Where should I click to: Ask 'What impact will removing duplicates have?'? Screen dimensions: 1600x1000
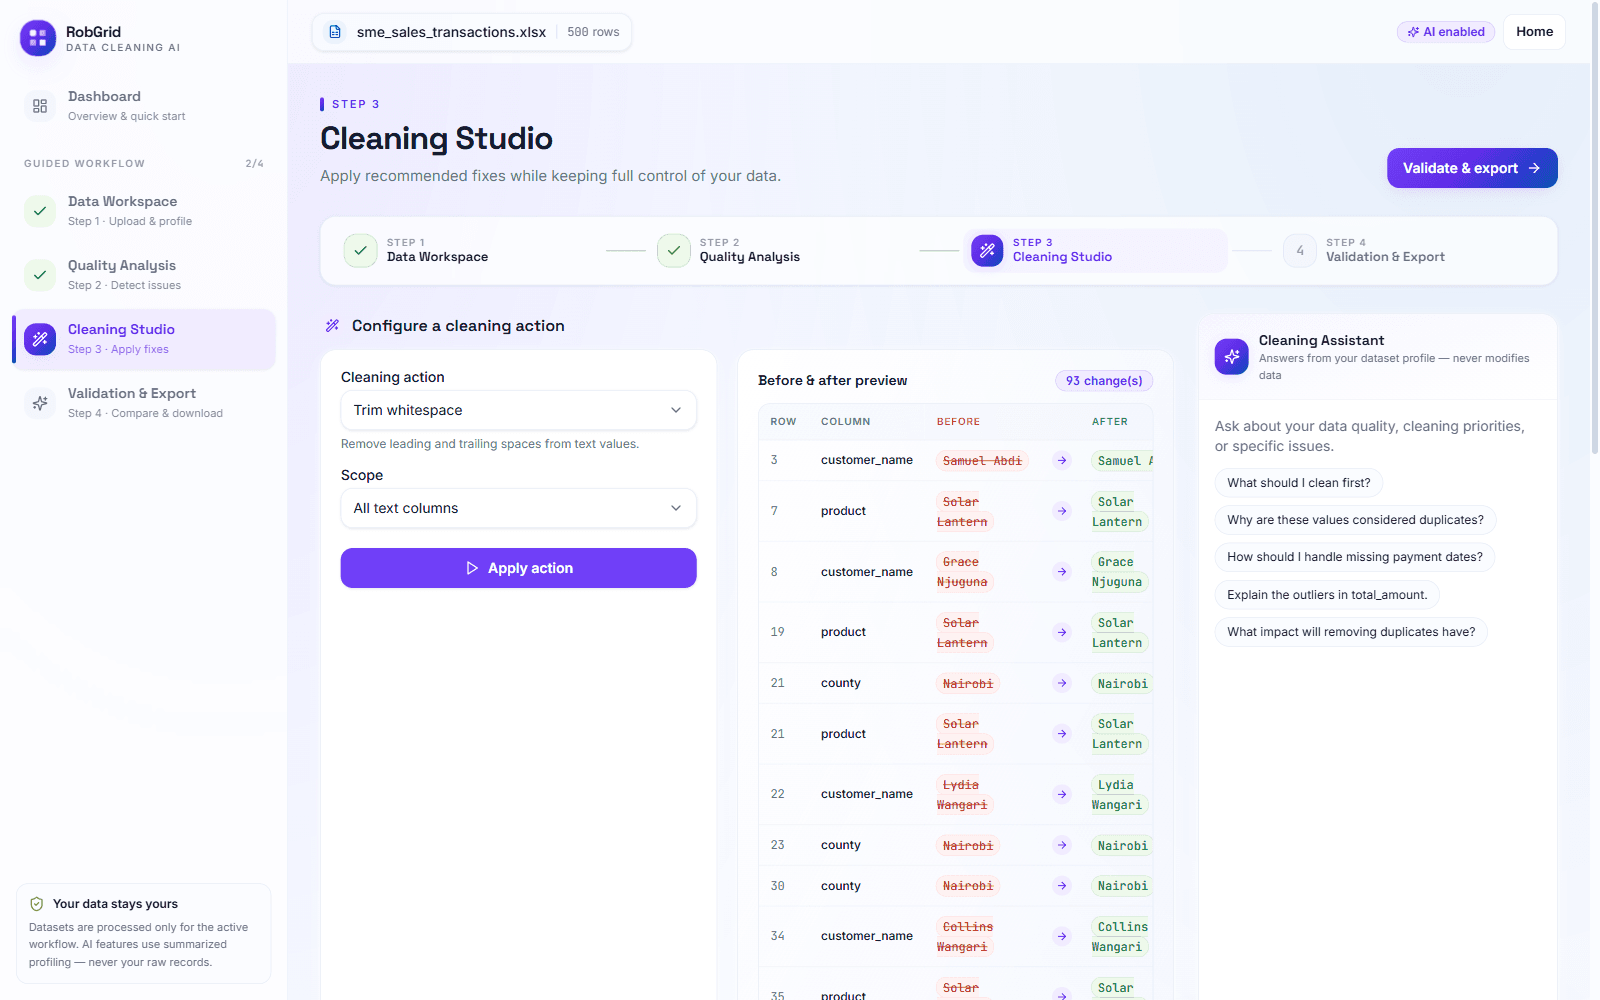(1351, 632)
